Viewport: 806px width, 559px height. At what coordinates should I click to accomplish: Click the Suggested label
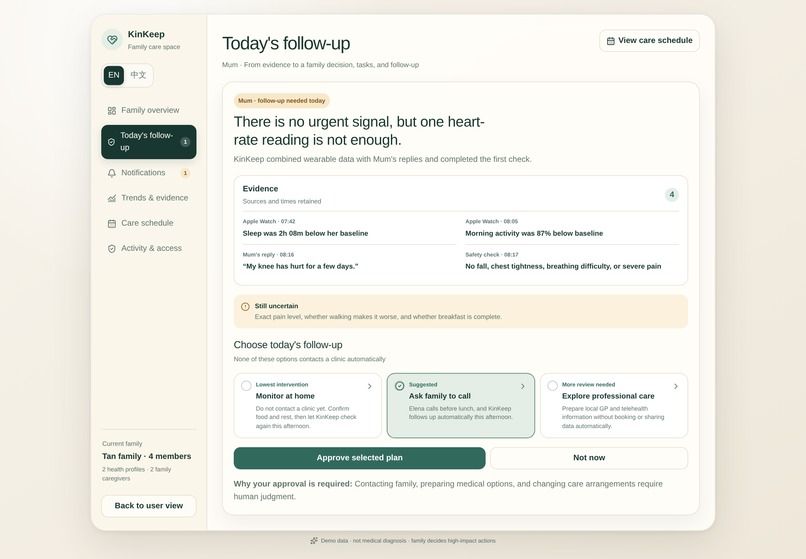[423, 385]
